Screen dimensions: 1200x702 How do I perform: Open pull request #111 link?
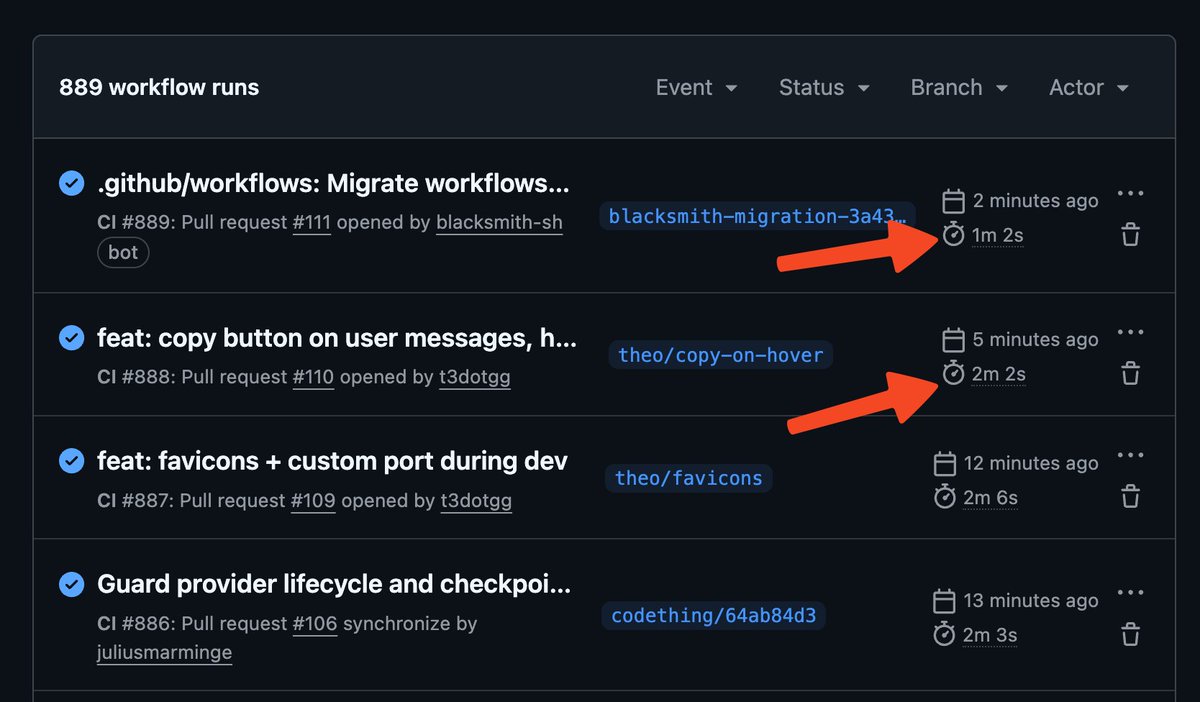pyautogui.click(x=312, y=222)
